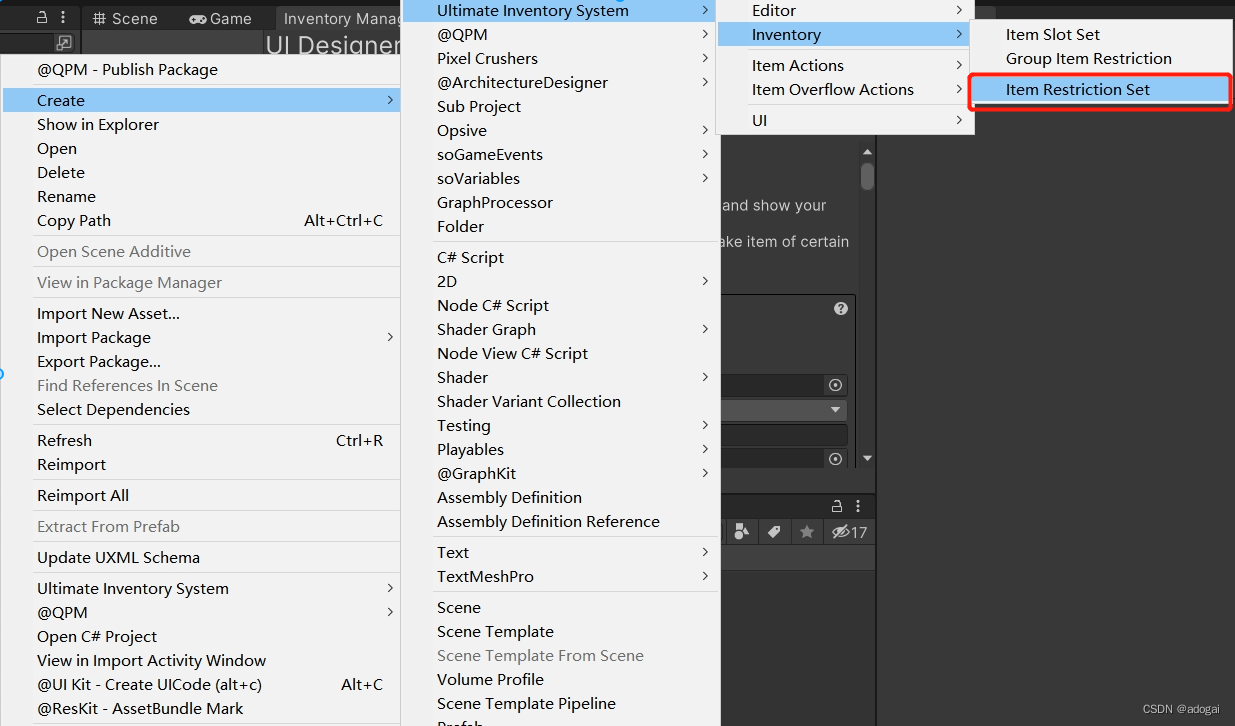Choose Reimport All
The width and height of the screenshot is (1235, 726).
[x=201, y=495]
